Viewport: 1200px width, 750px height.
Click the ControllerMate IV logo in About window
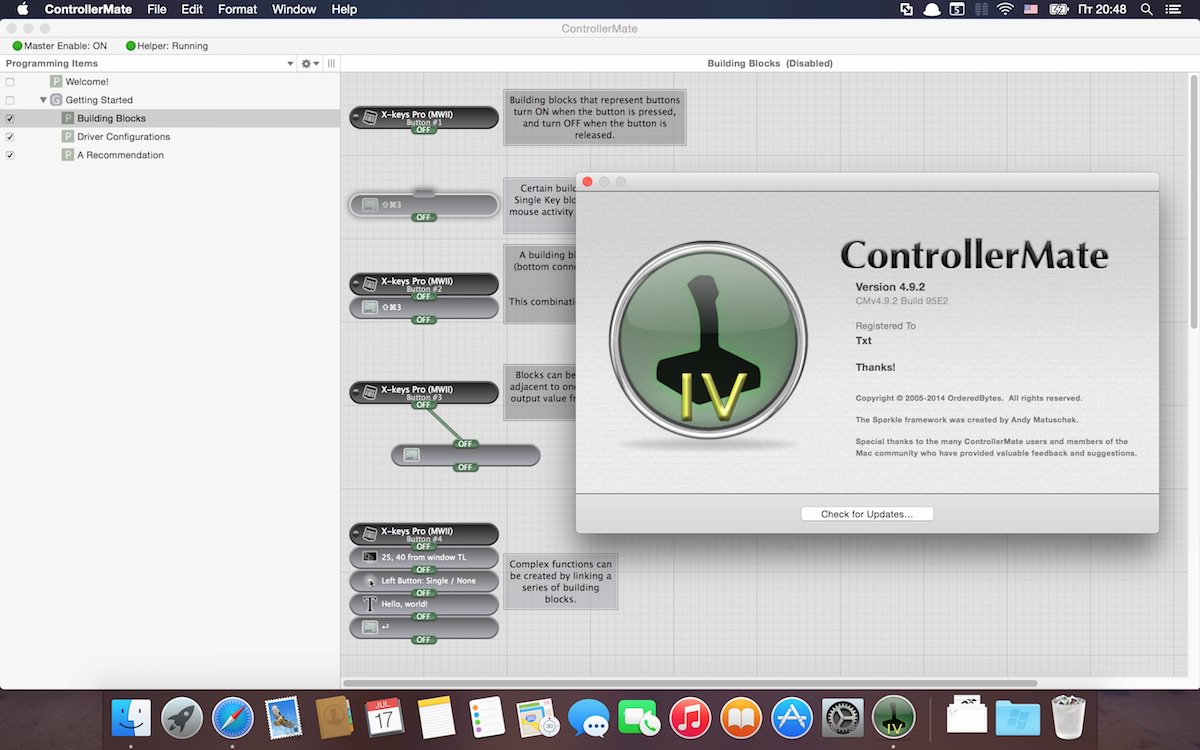(708, 339)
